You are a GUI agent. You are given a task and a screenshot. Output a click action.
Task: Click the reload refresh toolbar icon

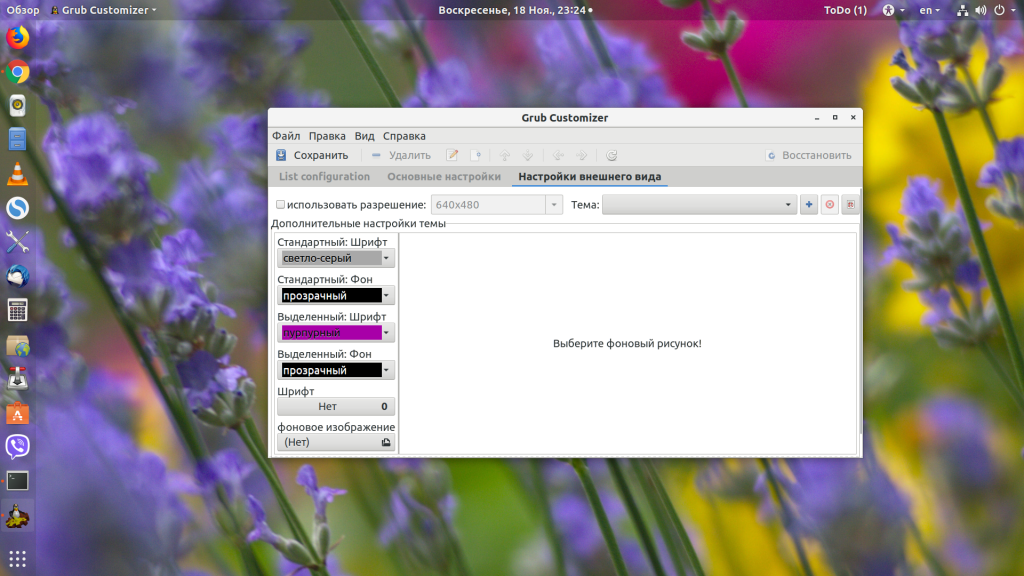(612, 155)
